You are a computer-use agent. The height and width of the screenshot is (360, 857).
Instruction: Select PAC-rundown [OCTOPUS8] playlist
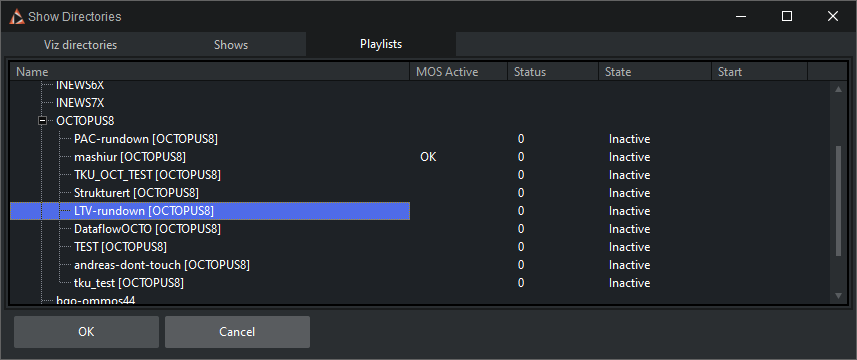tap(146, 139)
